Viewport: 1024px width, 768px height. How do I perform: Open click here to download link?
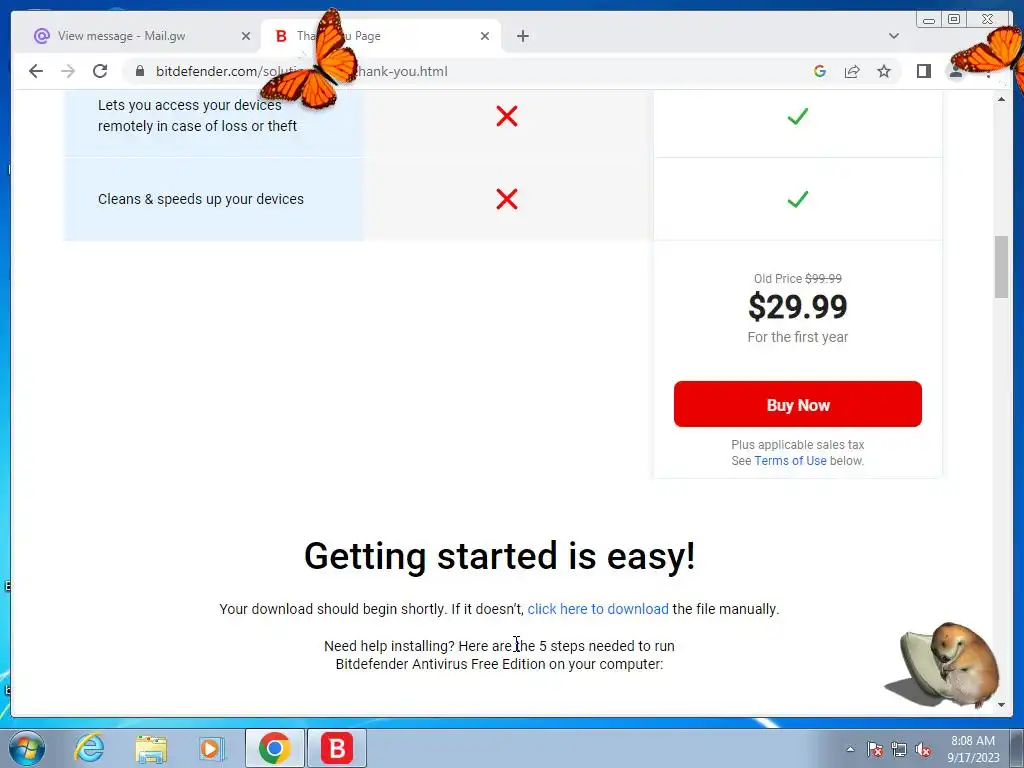click(x=598, y=609)
